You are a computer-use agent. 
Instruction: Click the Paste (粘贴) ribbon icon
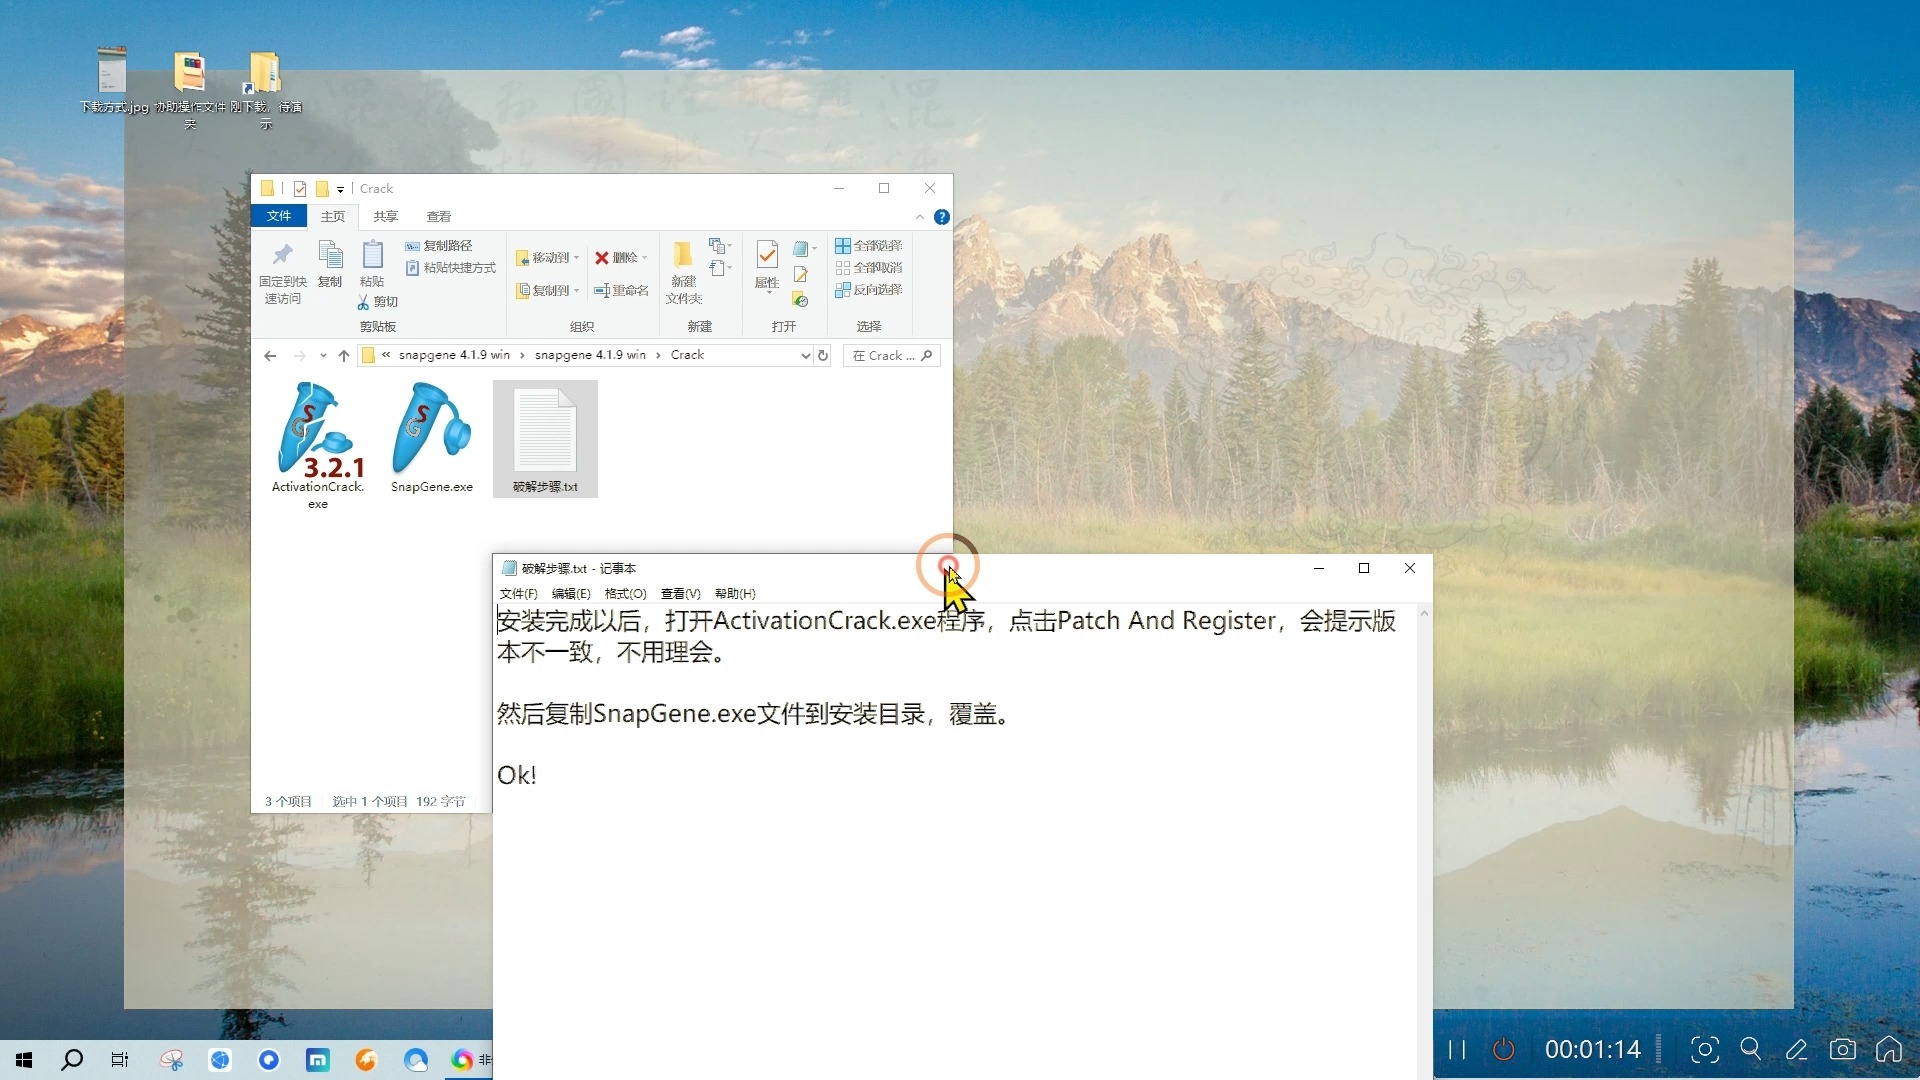[372, 264]
